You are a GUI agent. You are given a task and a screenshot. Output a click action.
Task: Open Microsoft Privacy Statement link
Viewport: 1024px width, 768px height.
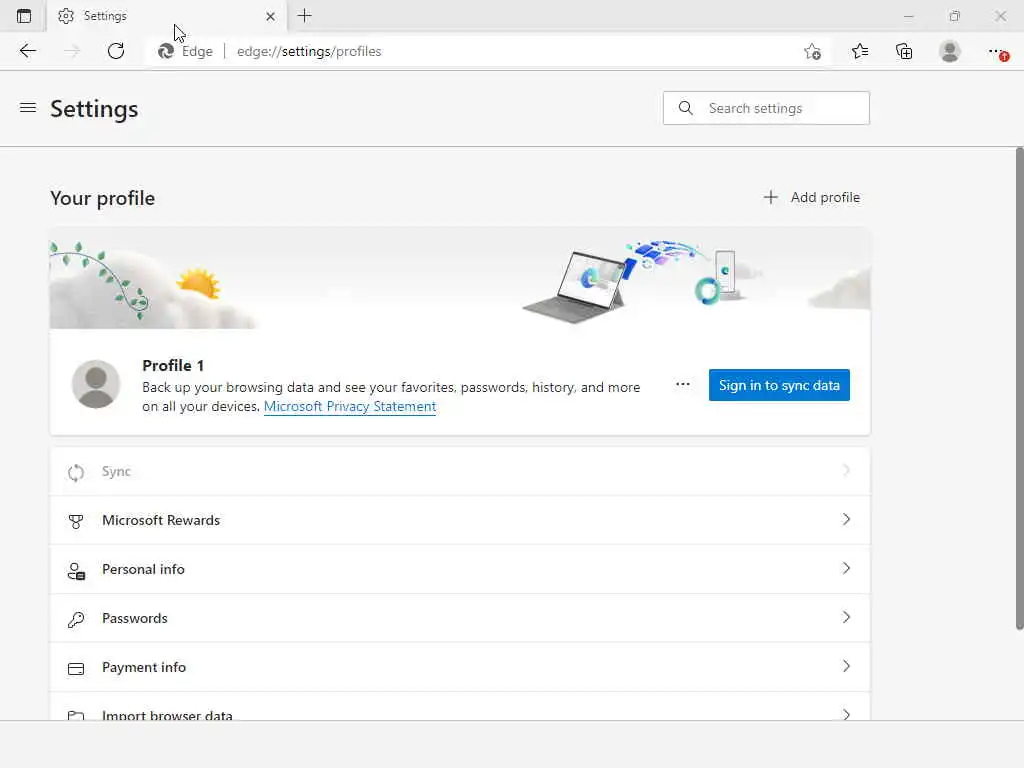click(350, 406)
